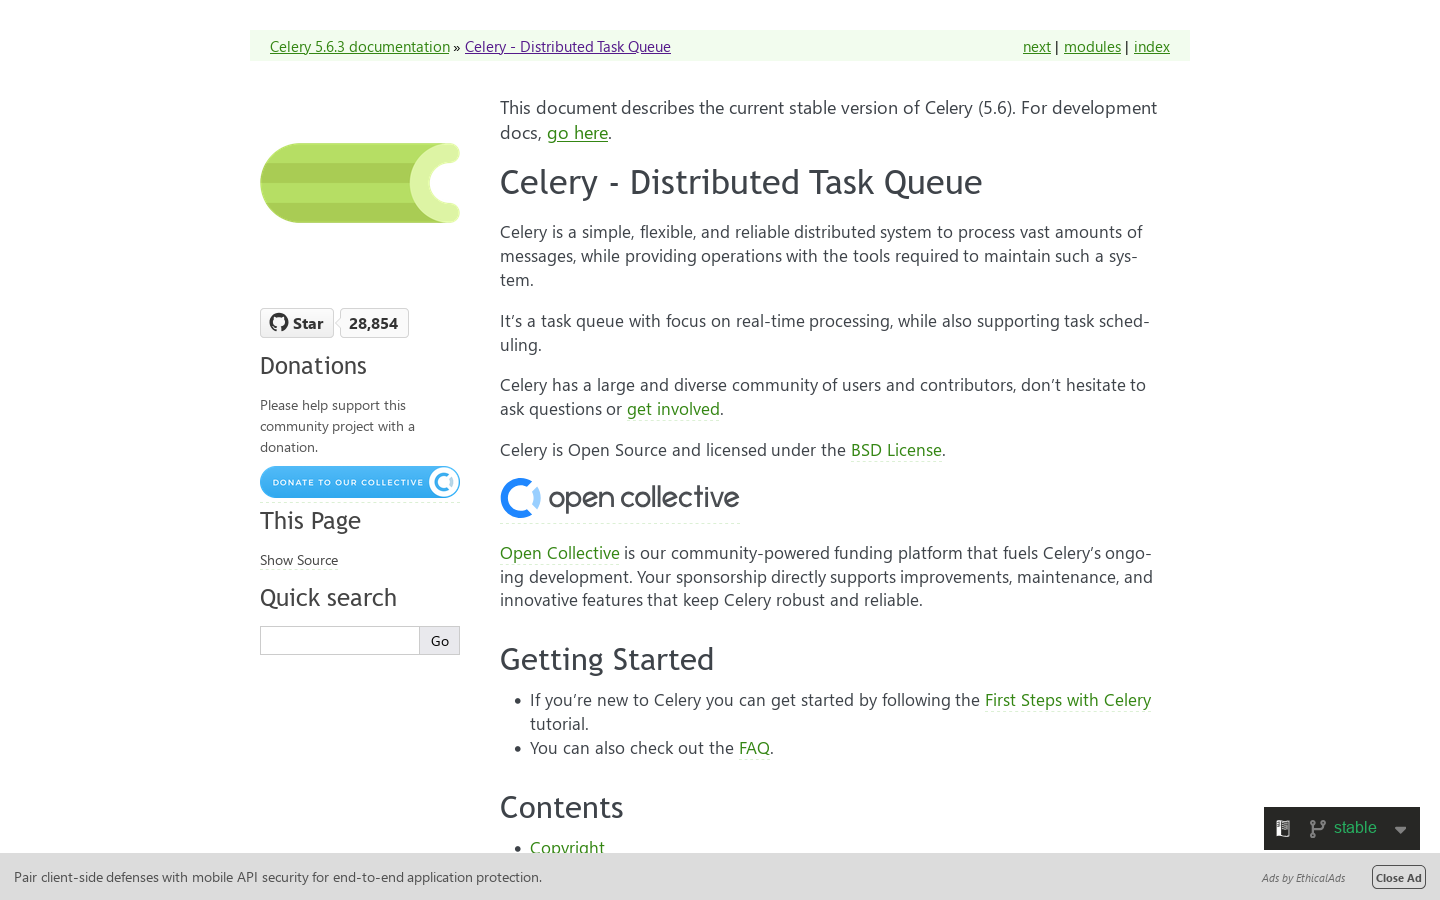Click Show Source in the sidebar
The height and width of the screenshot is (900, 1440).
(299, 560)
